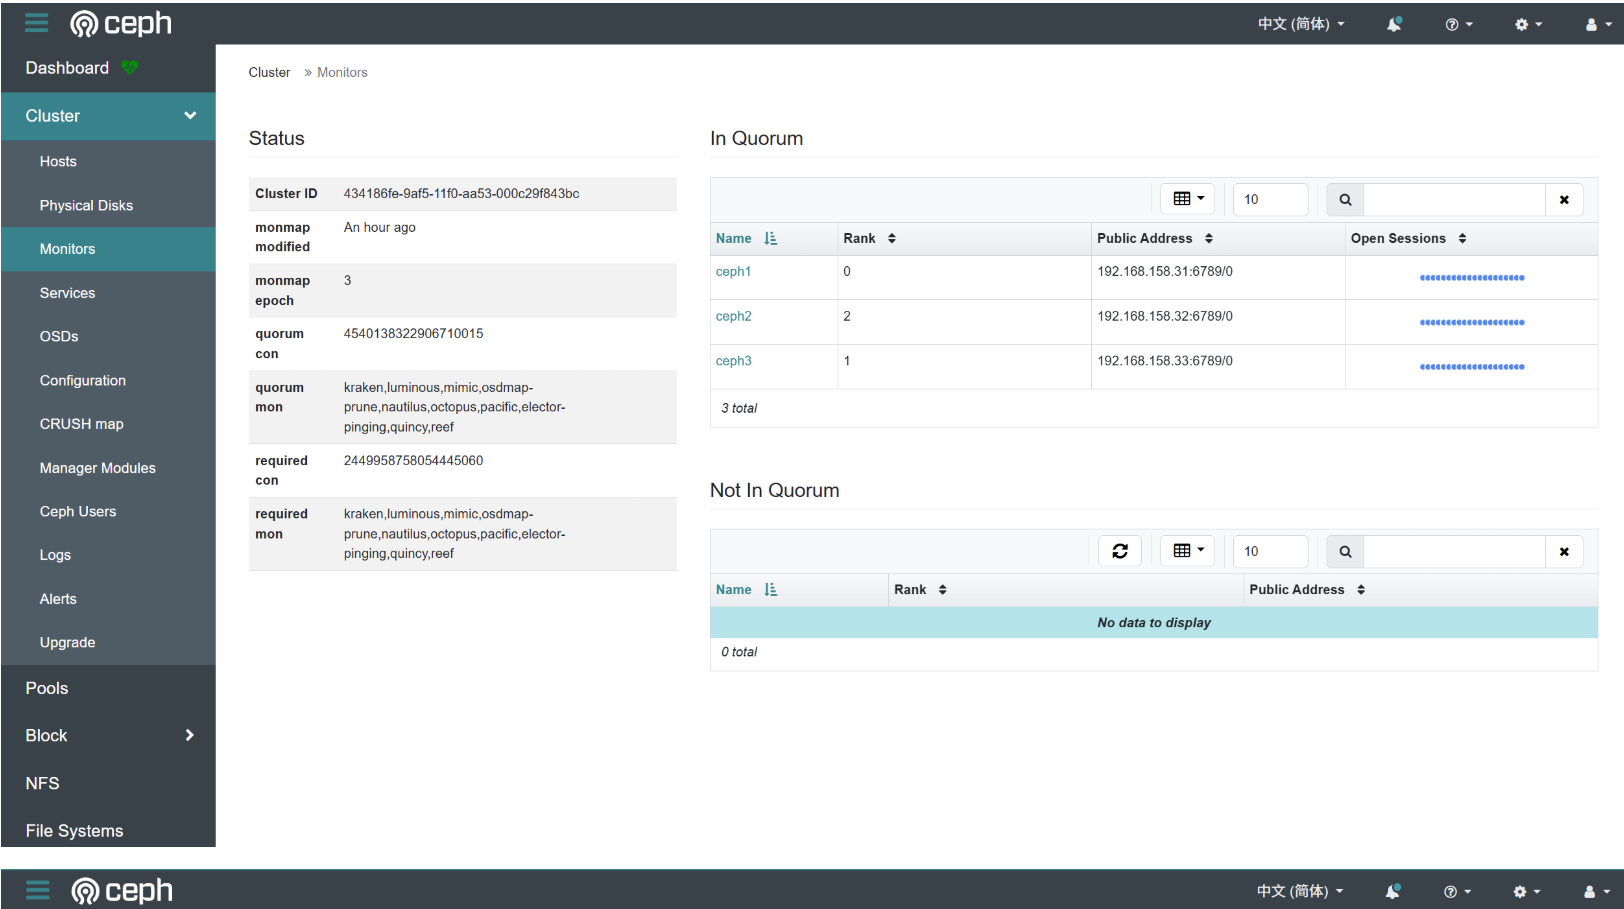Open the user account menu in the top header
The height and width of the screenshot is (909, 1624).
tap(1598, 24)
